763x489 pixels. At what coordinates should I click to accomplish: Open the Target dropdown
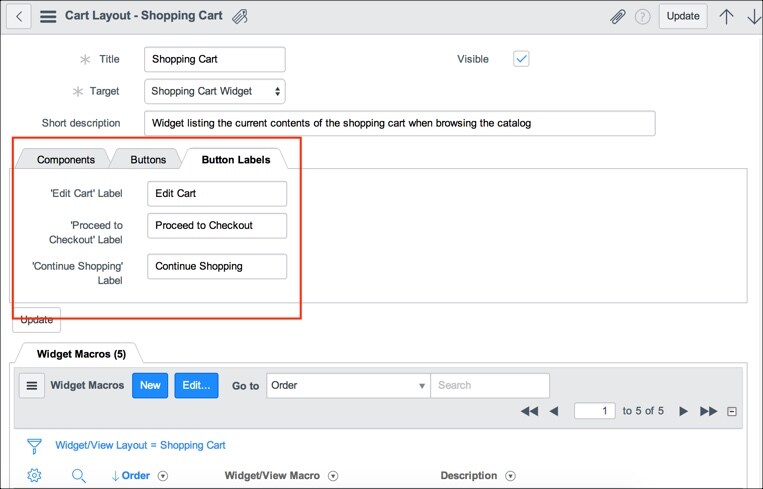[x=215, y=91]
